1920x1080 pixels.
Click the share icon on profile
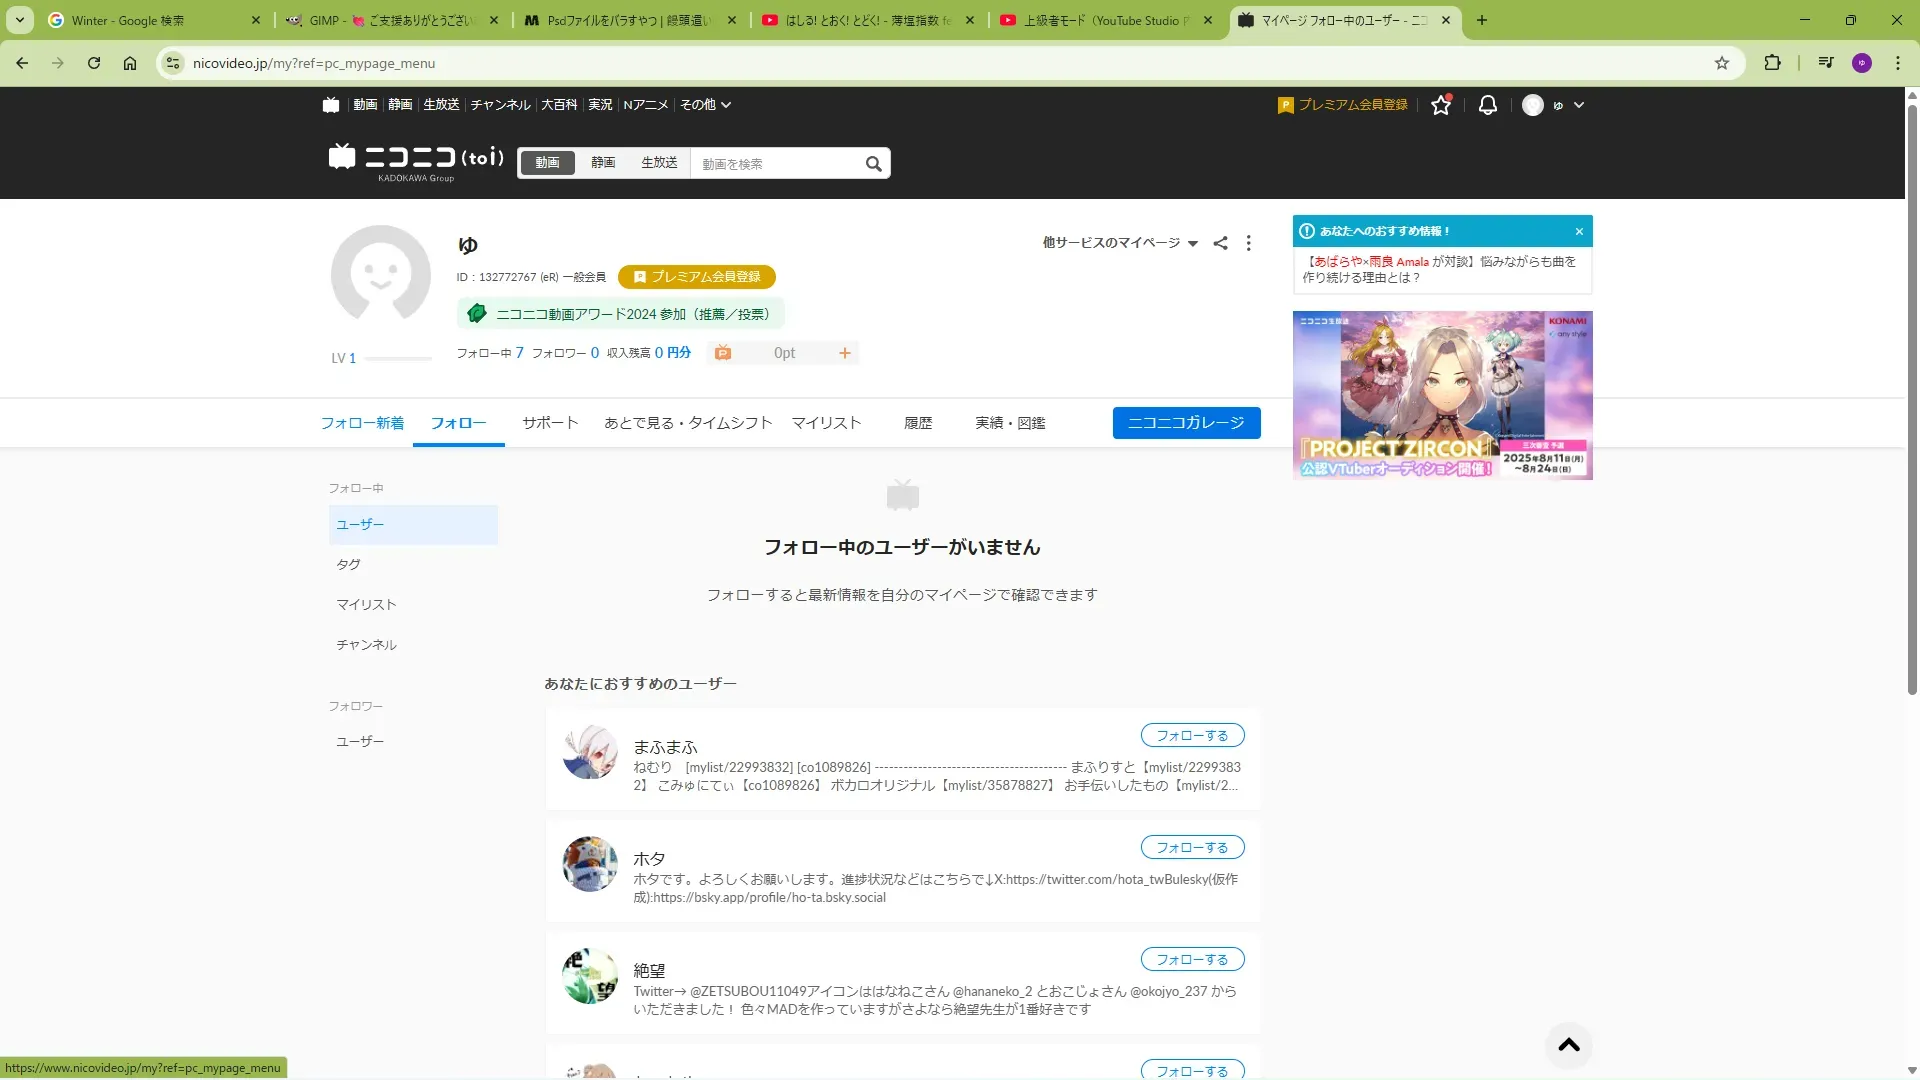coord(1220,243)
